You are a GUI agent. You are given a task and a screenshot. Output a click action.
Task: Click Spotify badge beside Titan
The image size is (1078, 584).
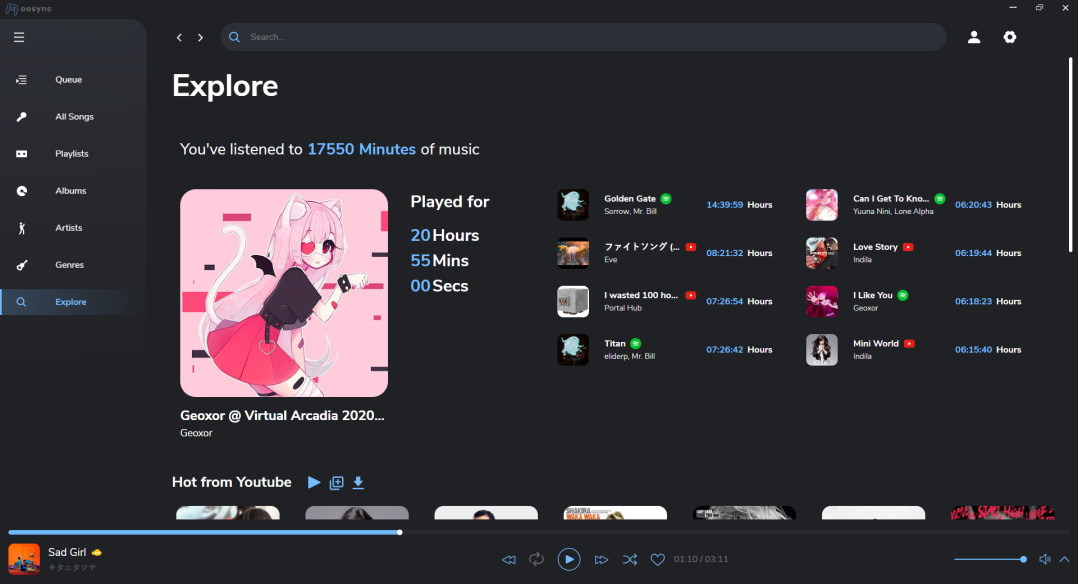coord(636,343)
